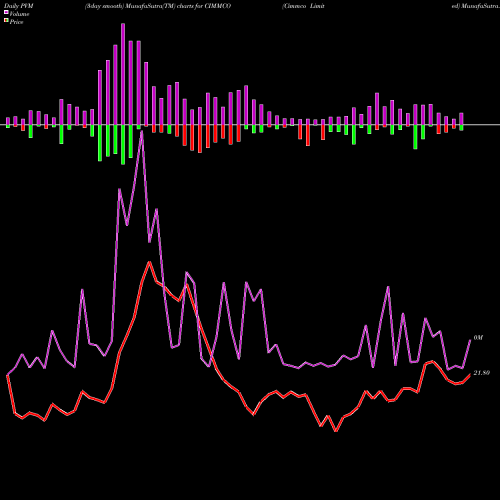Click the red-green Price legend swatch
Viewport: 500px width, 500px height.
pos(6,20)
